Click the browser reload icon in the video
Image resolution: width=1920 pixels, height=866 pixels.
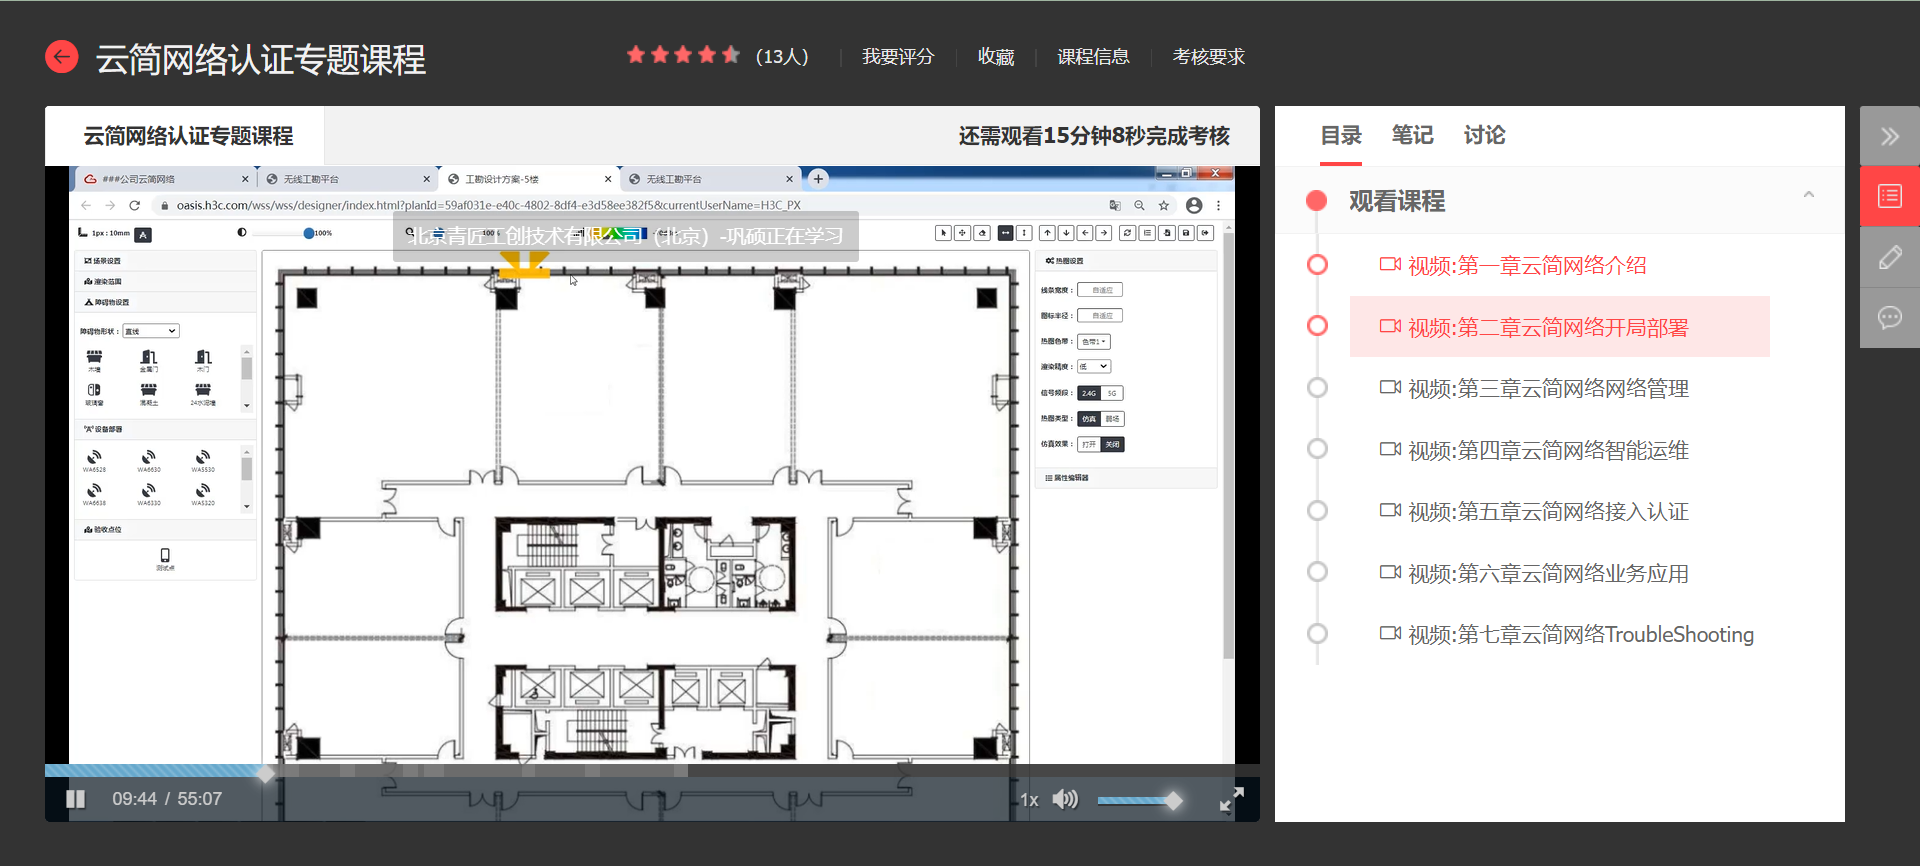pos(134,205)
